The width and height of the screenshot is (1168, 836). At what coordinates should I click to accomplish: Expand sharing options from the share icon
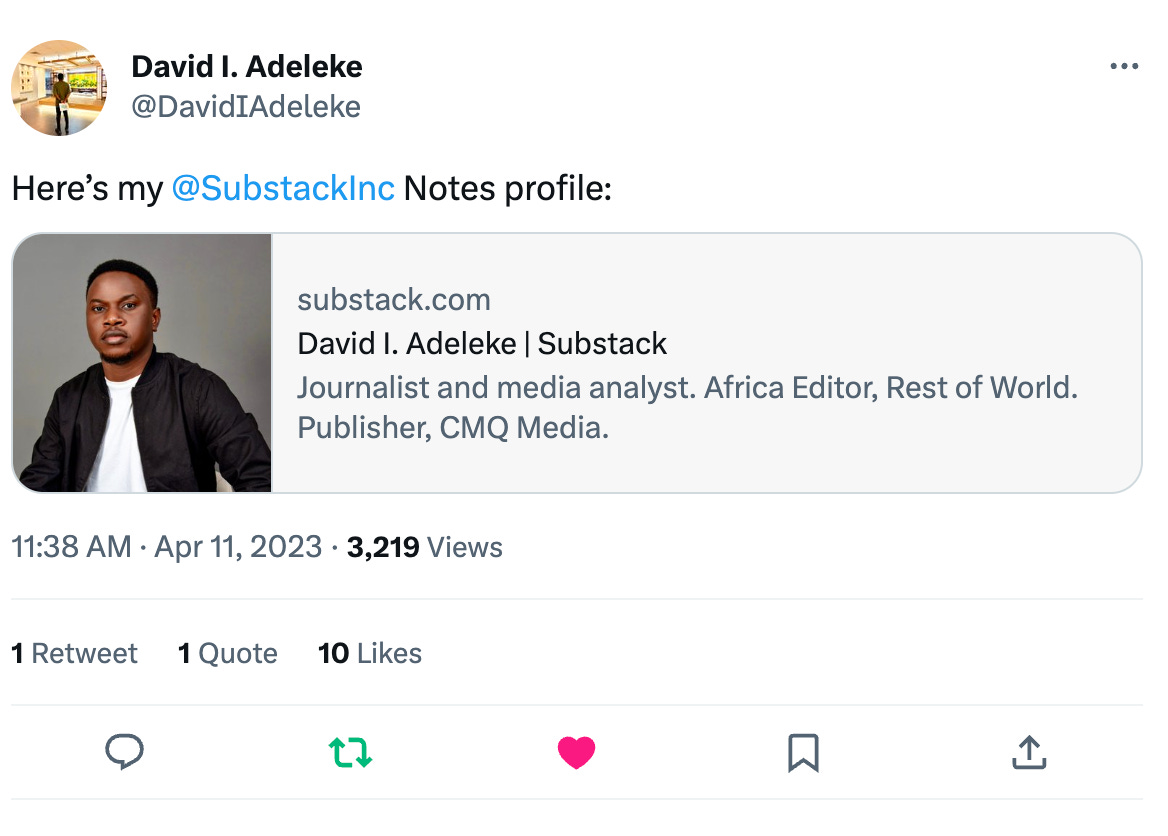pos(1029,752)
